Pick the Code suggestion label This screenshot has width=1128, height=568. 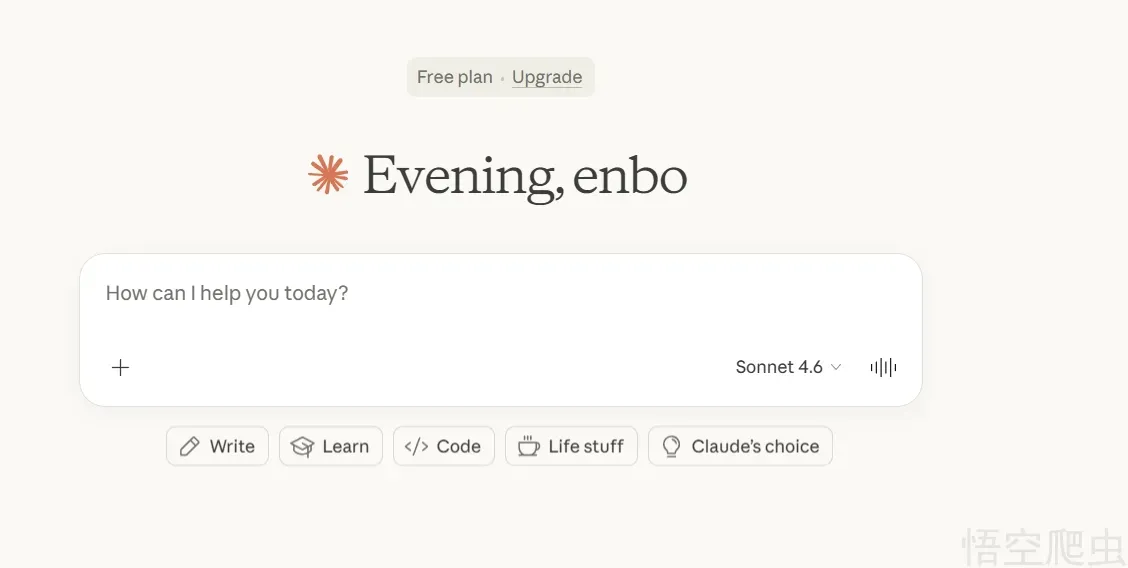pos(459,446)
